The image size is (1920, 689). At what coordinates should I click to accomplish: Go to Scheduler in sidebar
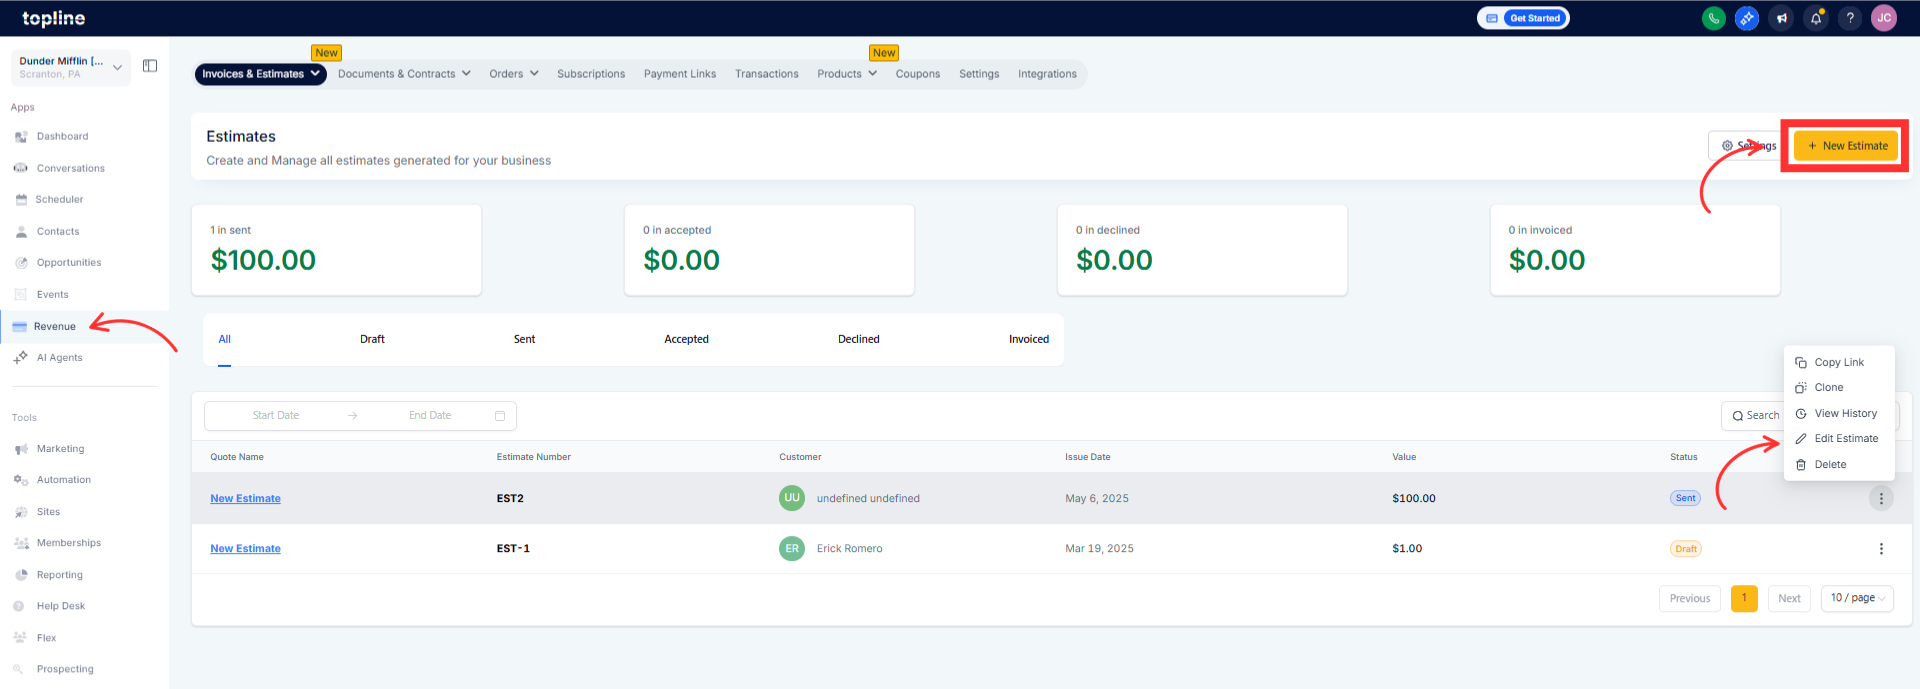pos(59,199)
